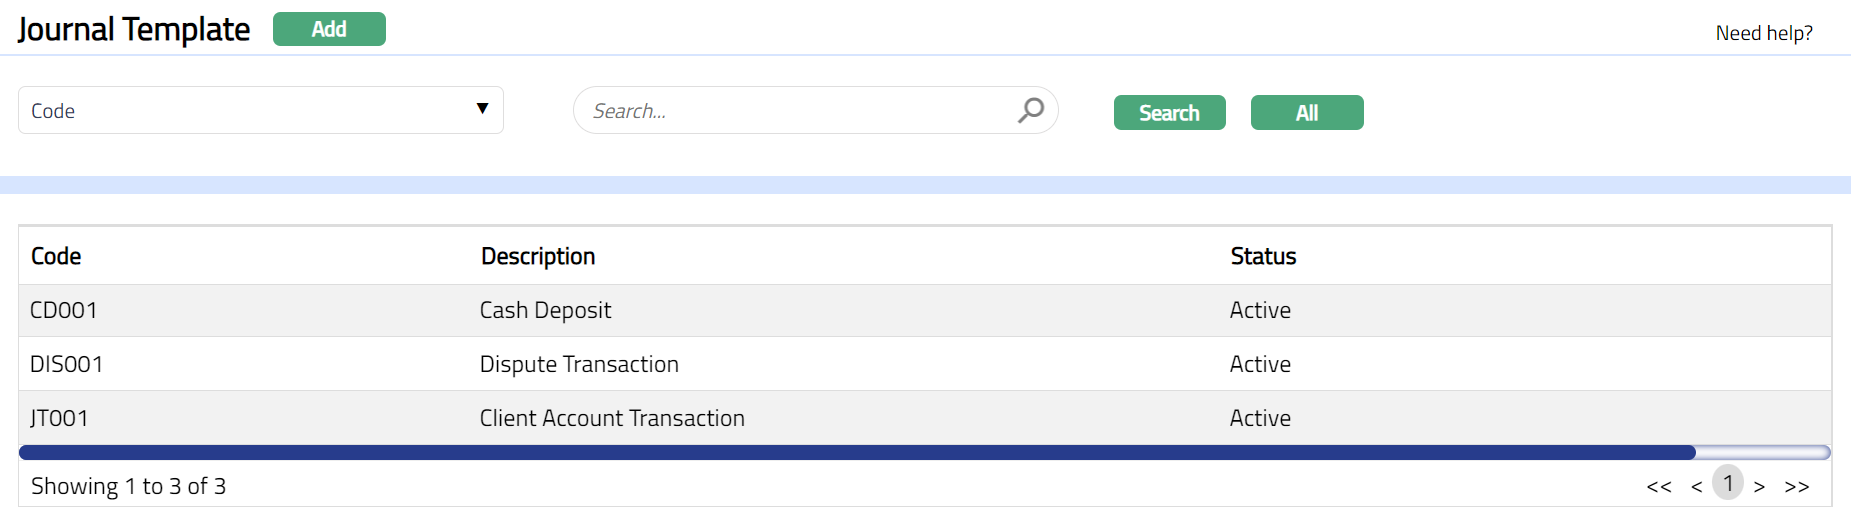
Task: Sort by the Status column header
Action: pyautogui.click(x=1263, y=256)
